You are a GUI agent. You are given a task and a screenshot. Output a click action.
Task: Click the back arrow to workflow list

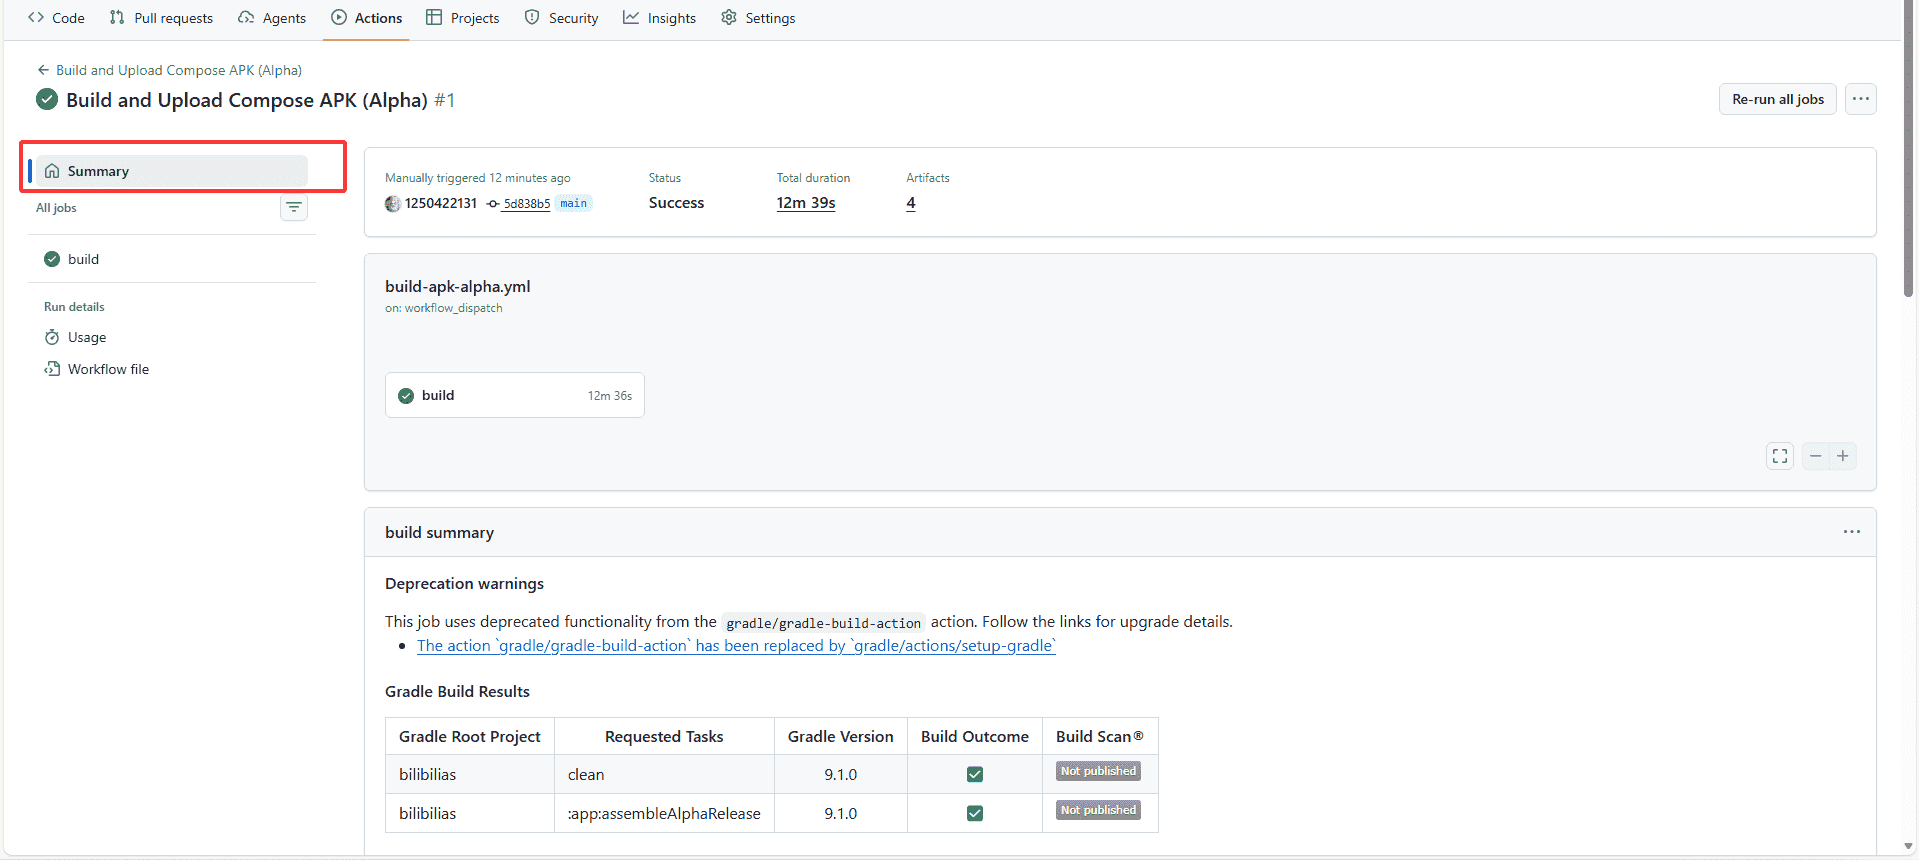(43, 70)
